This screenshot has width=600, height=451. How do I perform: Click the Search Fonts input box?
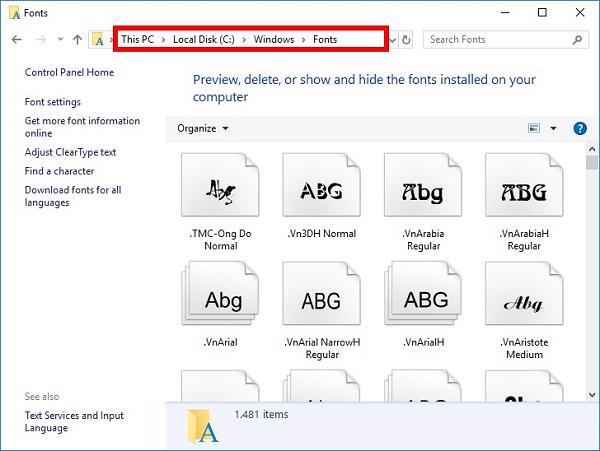tap(499, 39)
